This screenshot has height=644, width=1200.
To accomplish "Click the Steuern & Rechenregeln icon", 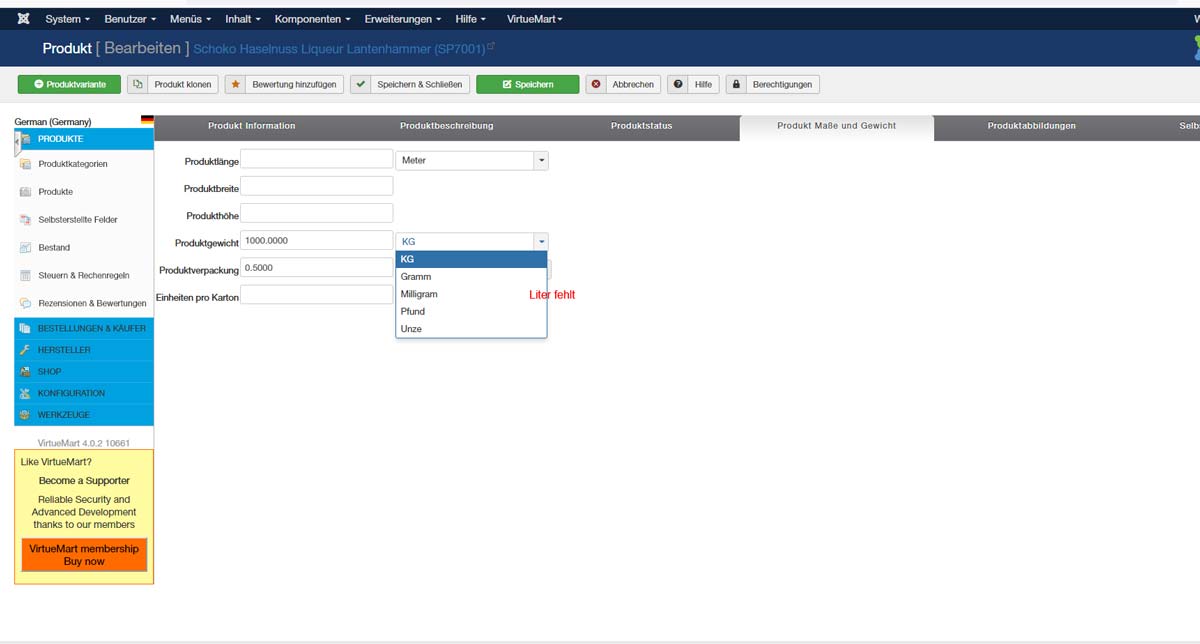I will coord(26,276).
